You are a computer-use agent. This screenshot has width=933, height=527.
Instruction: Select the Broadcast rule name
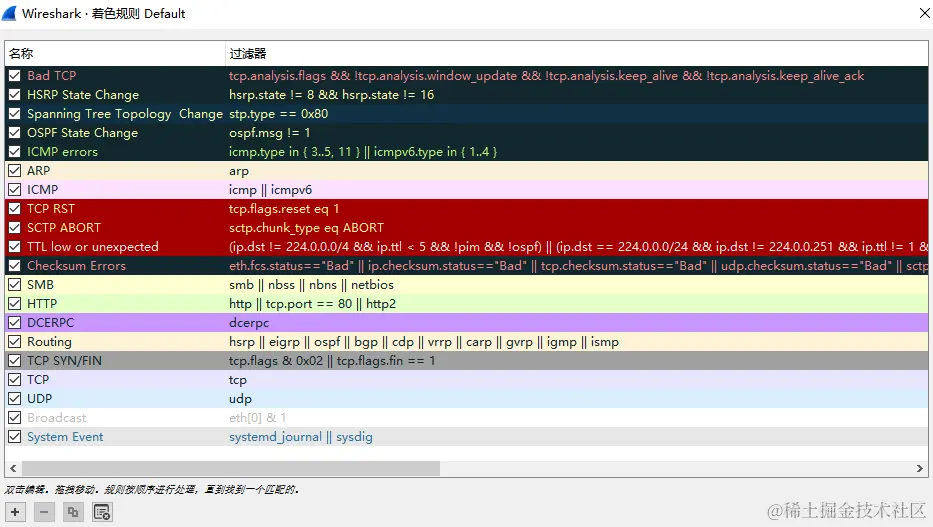[57, 418]
